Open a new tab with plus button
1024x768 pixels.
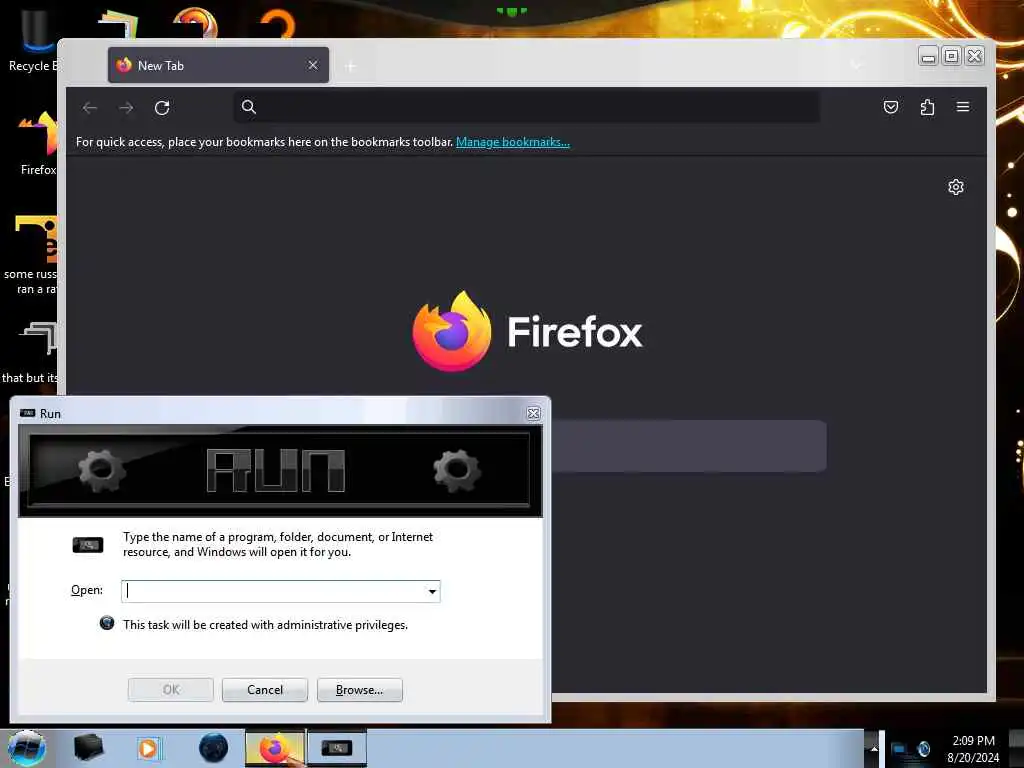click(x=351, y=66)
